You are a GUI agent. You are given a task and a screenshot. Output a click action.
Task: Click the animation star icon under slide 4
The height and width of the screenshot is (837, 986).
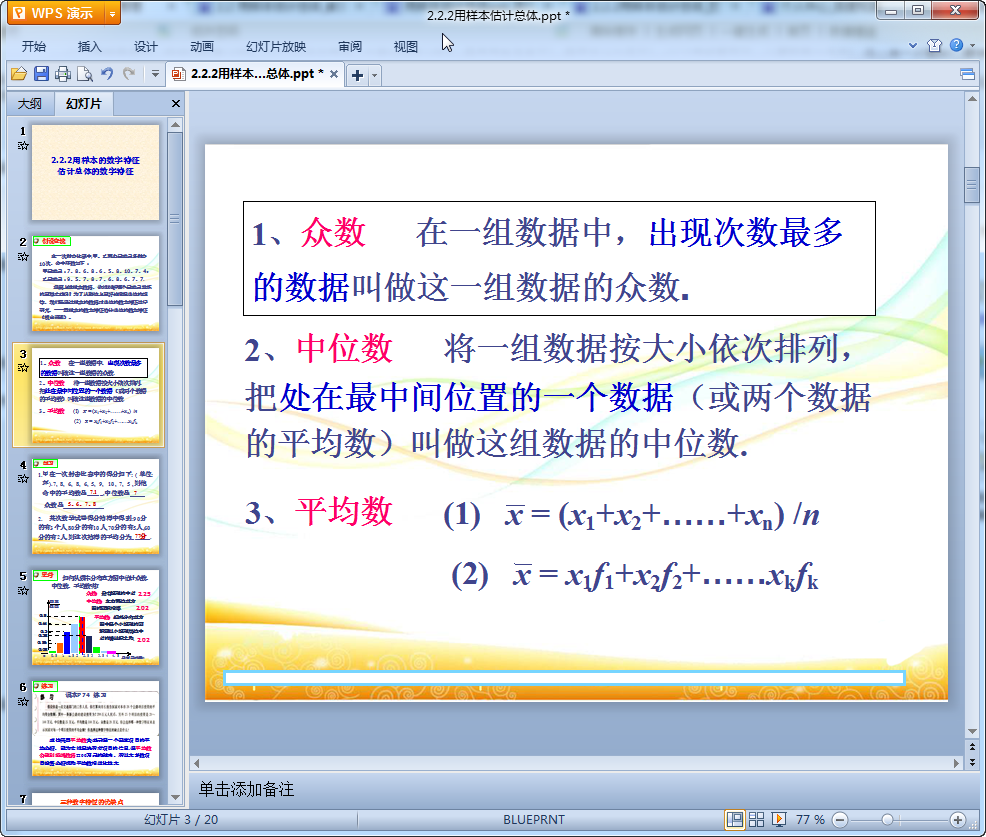(23, 479)
